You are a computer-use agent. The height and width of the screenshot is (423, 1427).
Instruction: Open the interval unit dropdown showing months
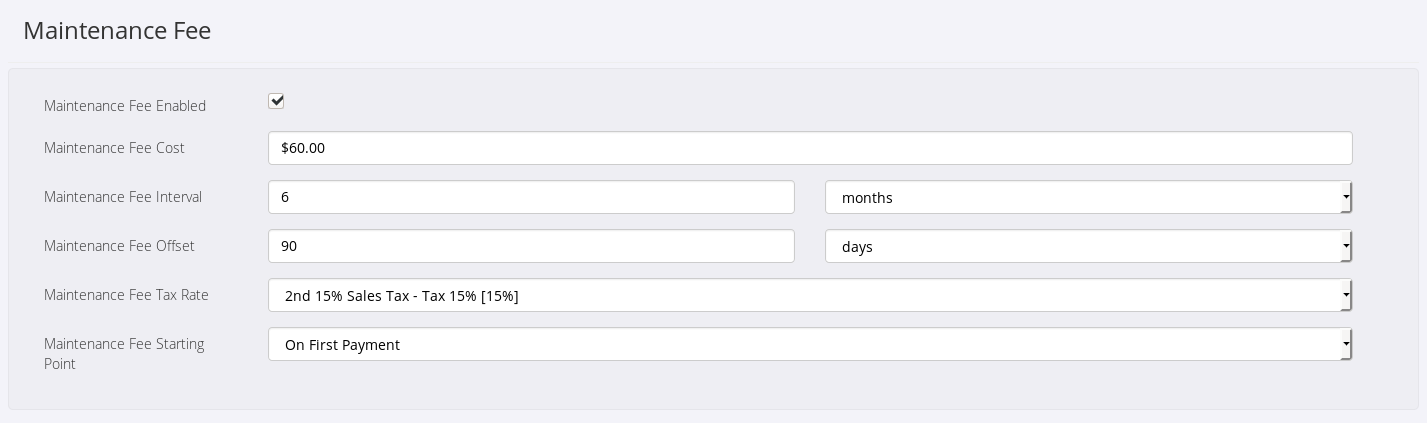click(1080, 197)
